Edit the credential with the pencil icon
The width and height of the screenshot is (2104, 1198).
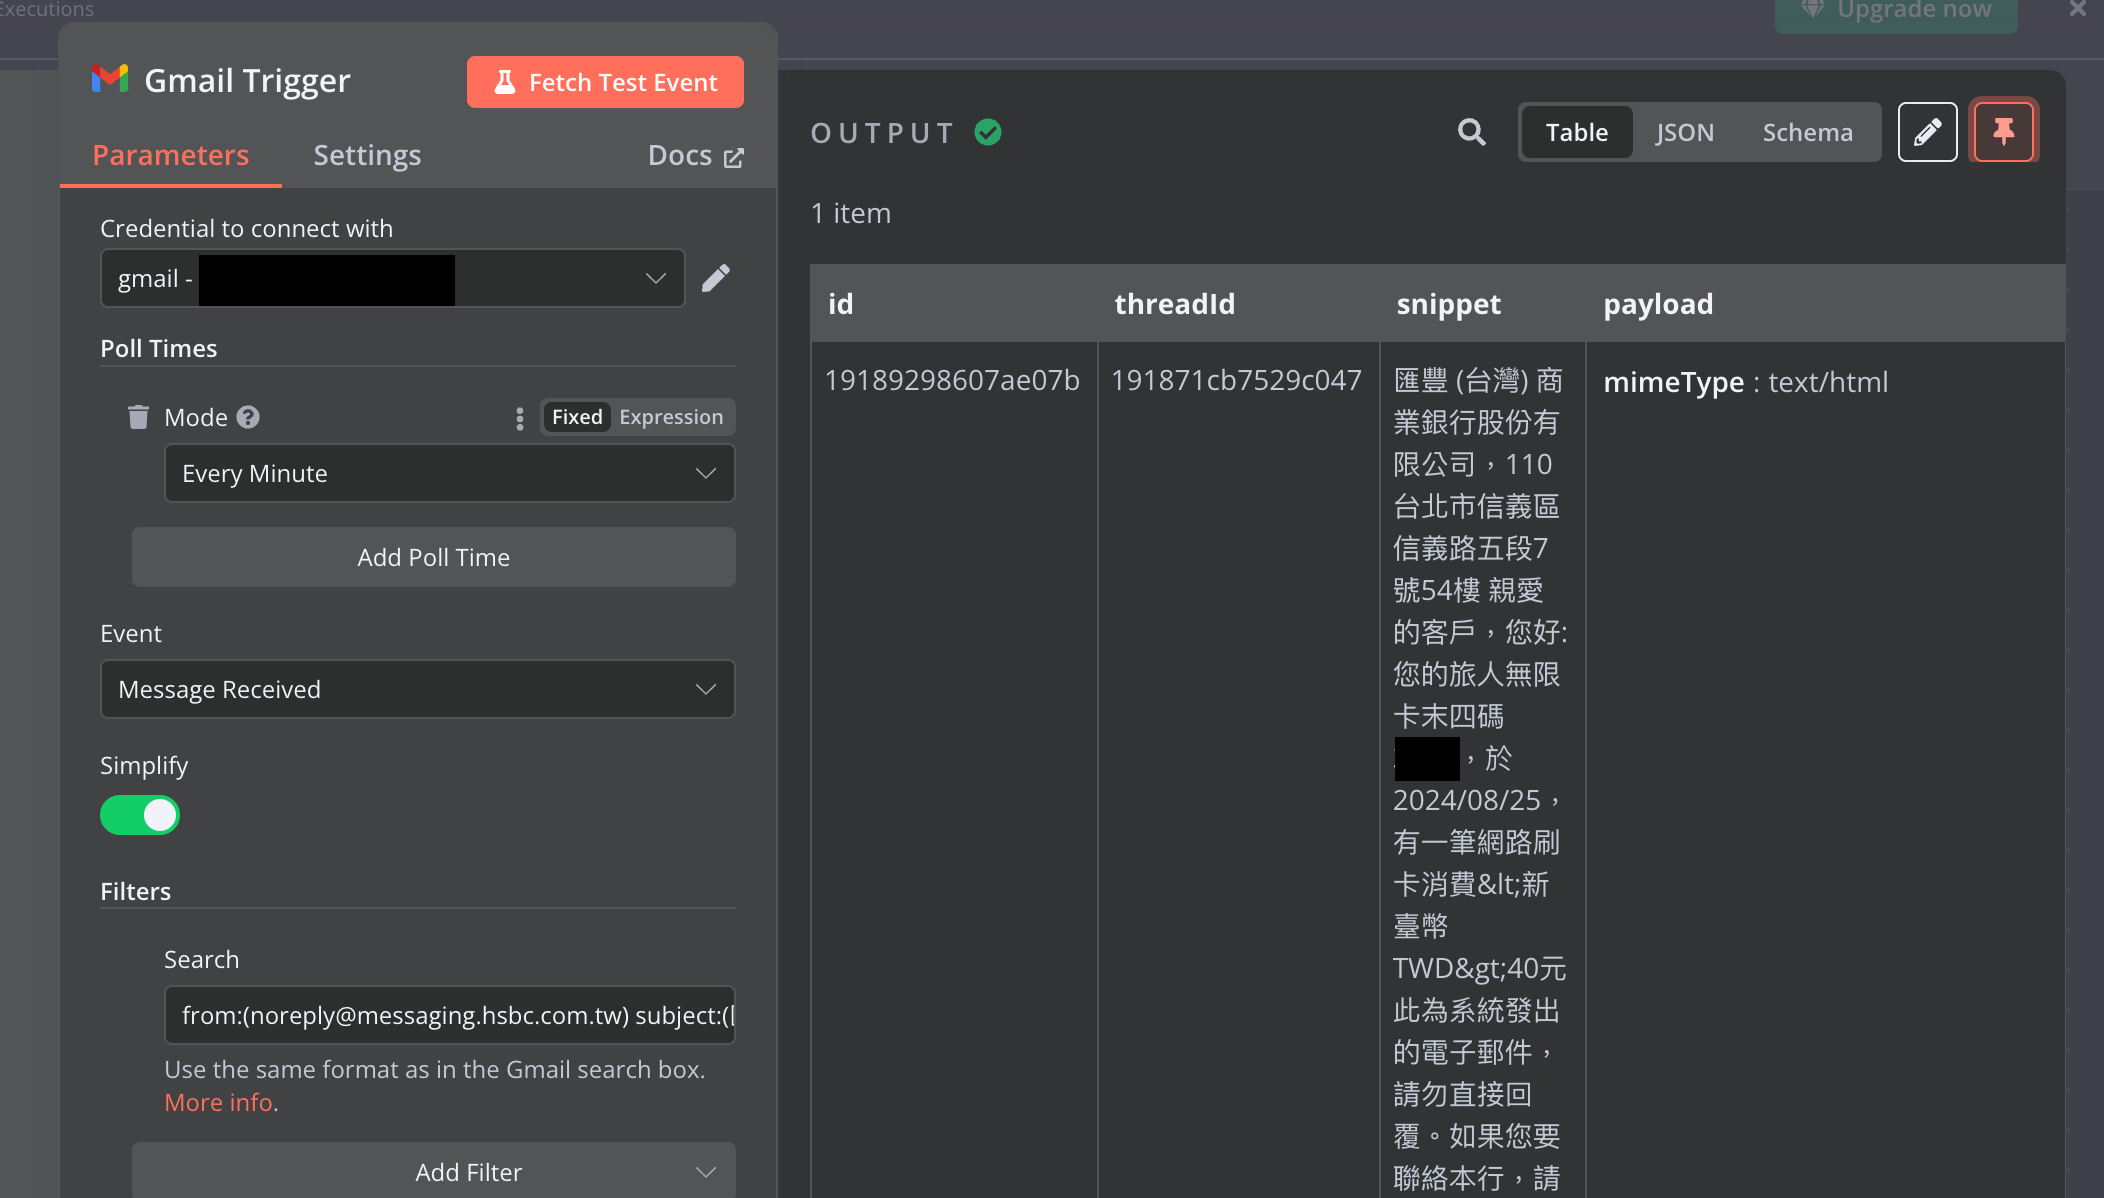[716, 278]
